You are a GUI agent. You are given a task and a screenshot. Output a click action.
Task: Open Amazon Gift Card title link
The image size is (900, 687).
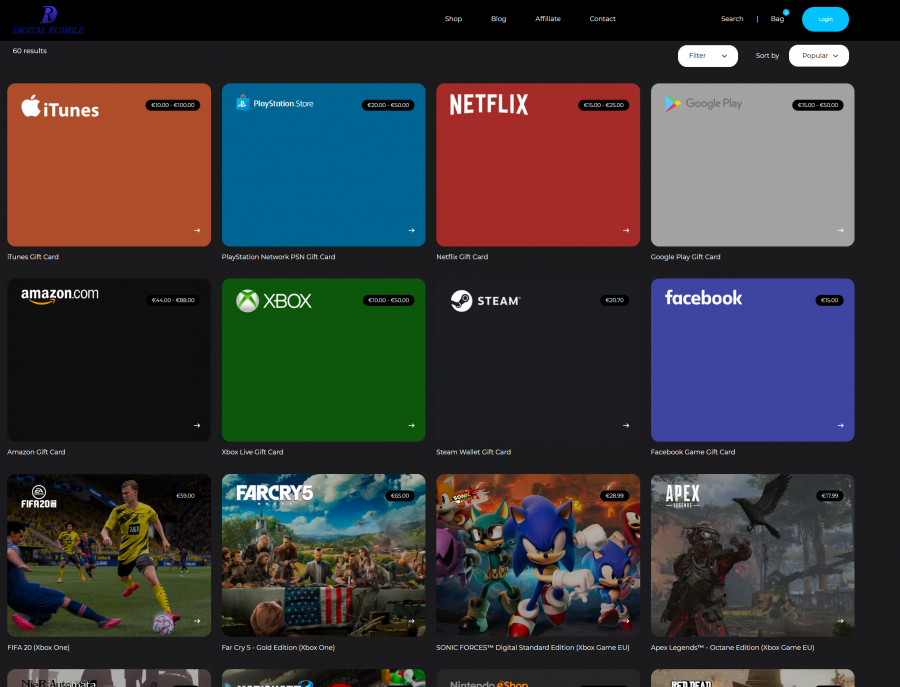[x=36, y=452]
